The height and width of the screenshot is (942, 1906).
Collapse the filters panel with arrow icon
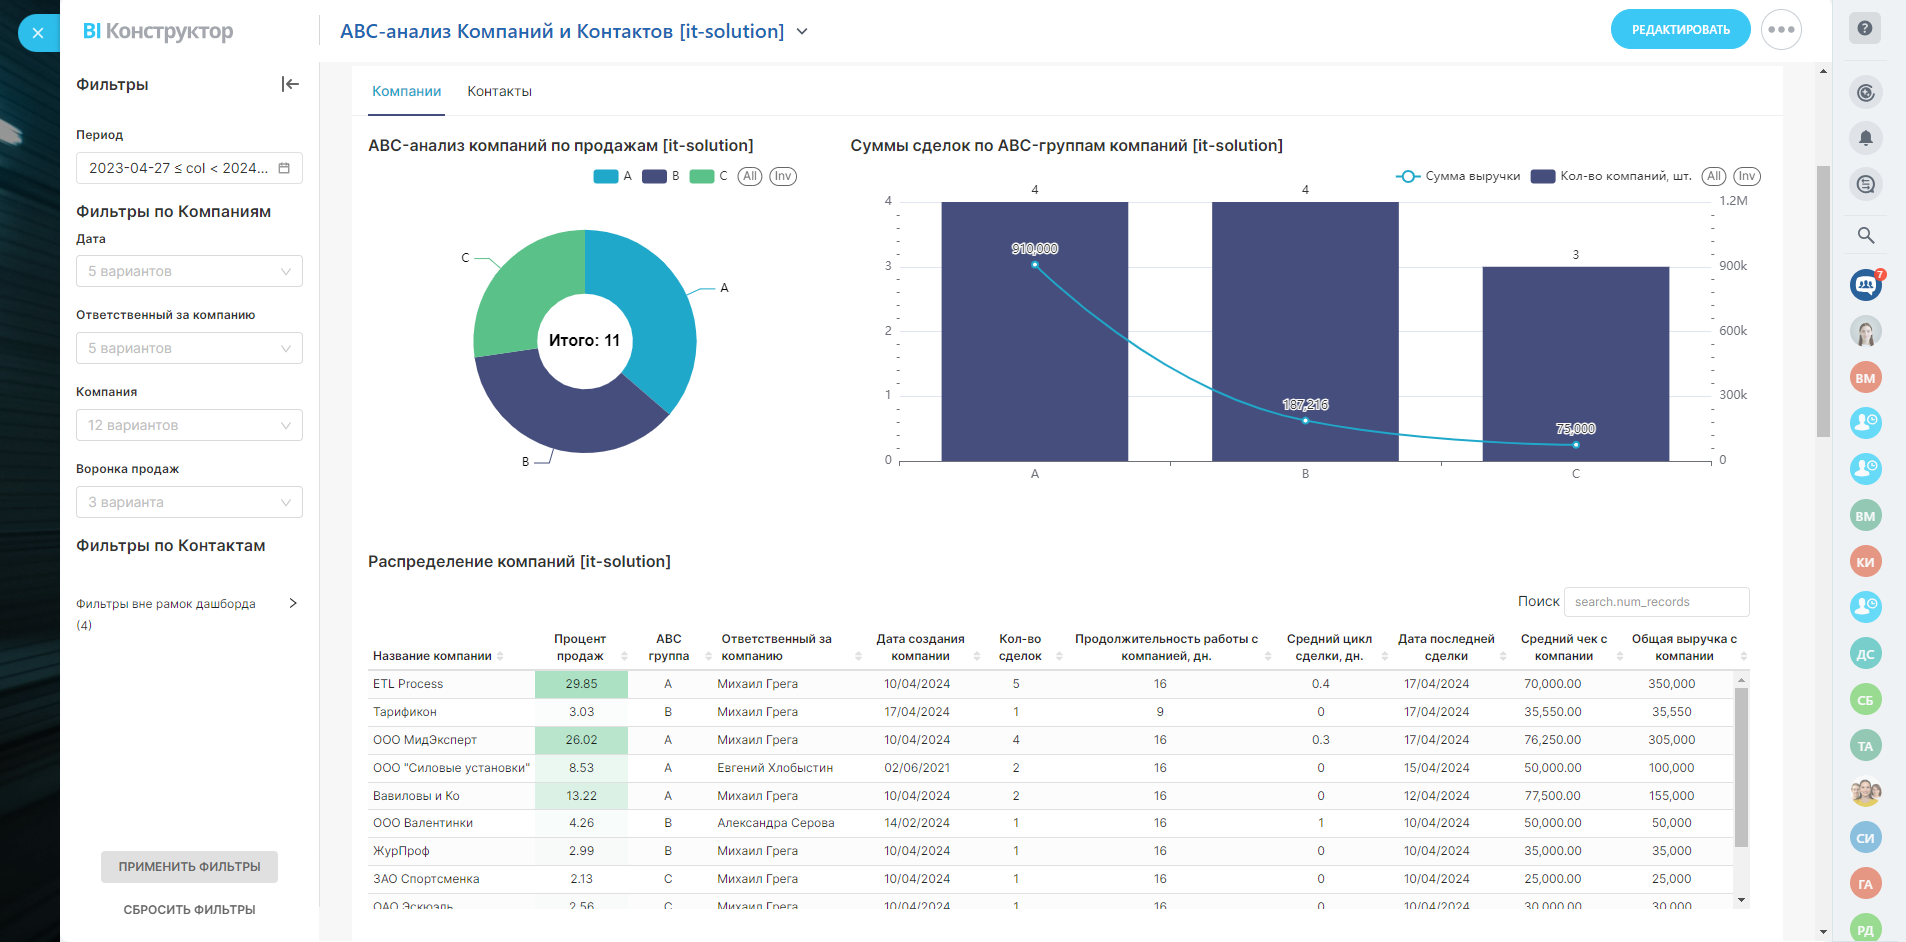click(290, 85)
